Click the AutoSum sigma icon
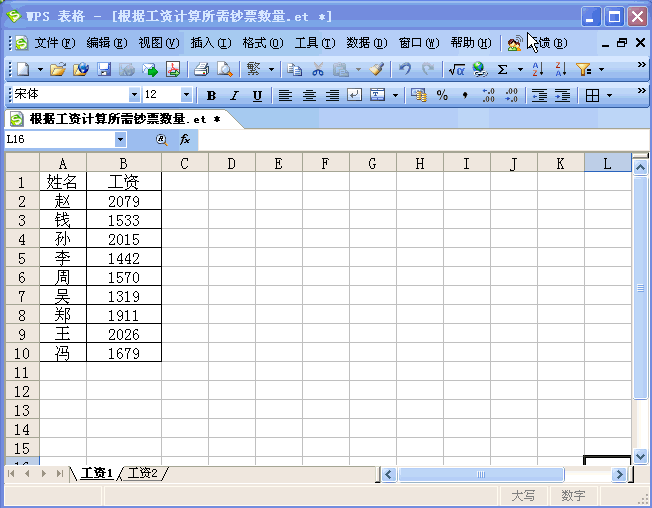The image size is (652, 508). click(503, 70)
